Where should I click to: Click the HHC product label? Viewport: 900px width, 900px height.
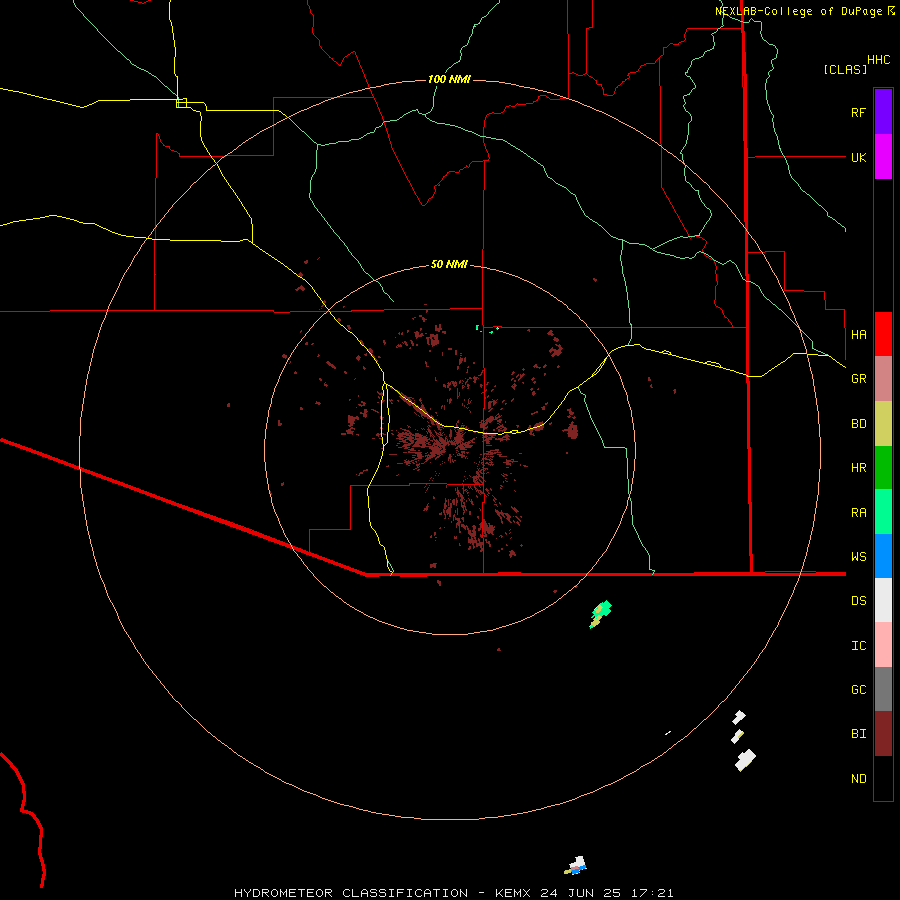(x=878, y=60)
